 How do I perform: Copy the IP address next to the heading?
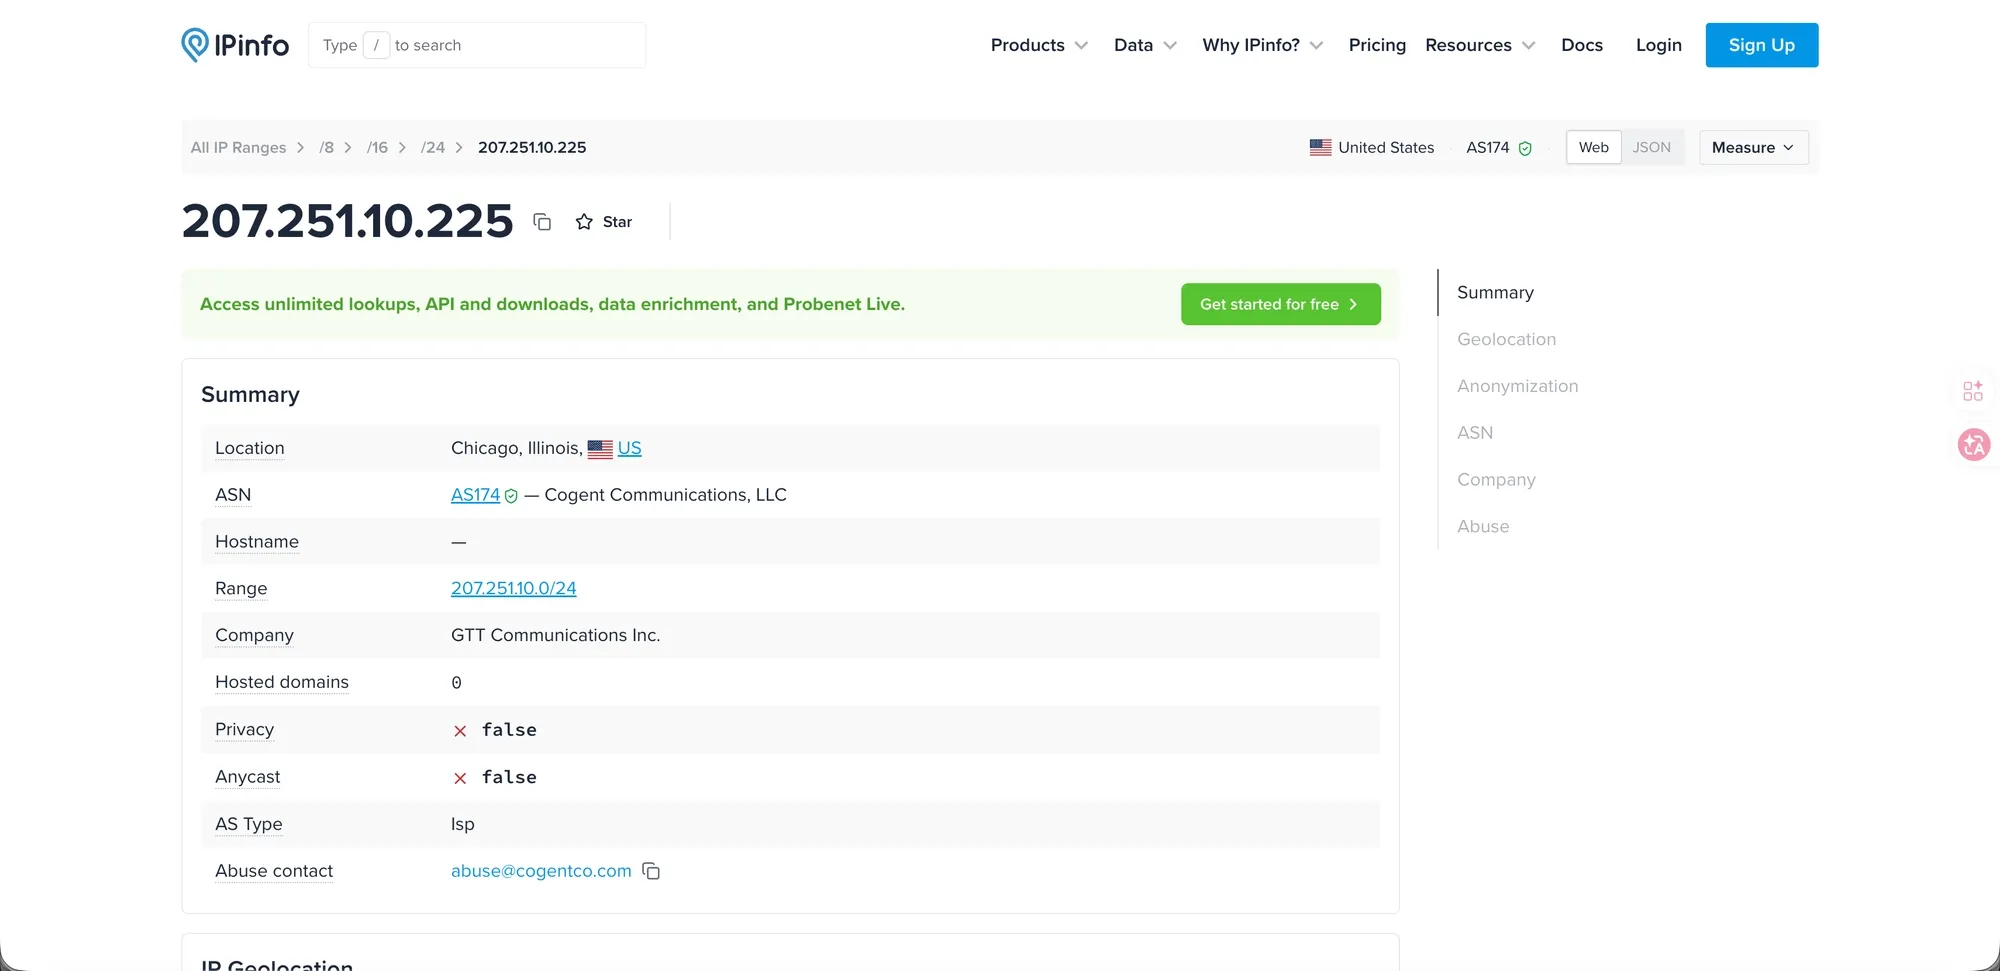click(542, 222)
